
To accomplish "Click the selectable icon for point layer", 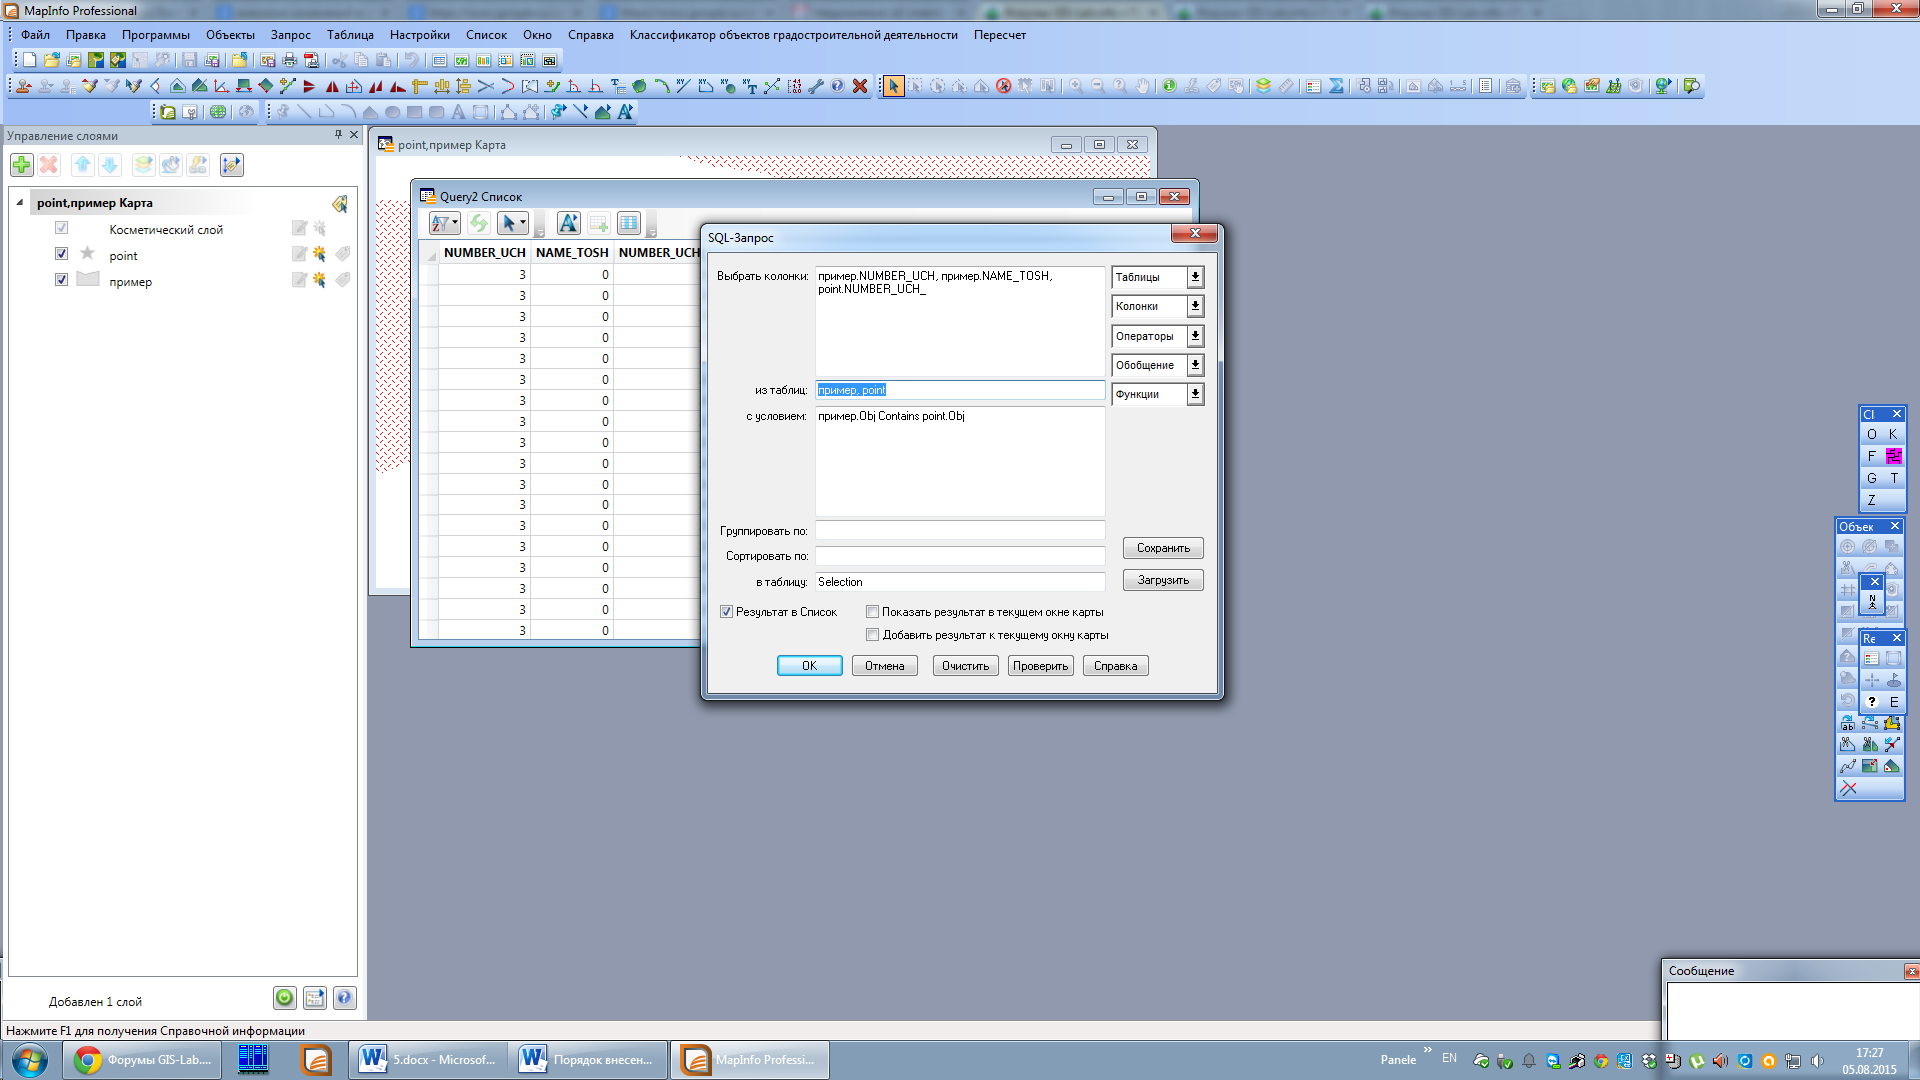I will tap(319, 255).
